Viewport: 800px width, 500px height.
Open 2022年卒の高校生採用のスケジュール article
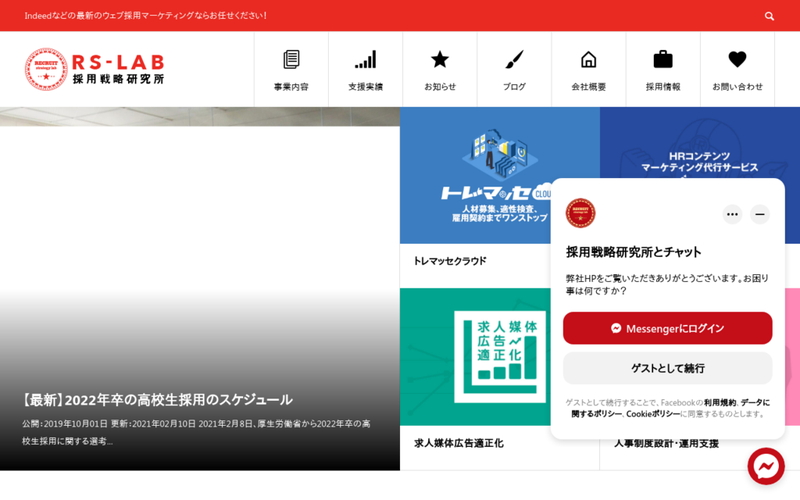click(x=157, y=399)
